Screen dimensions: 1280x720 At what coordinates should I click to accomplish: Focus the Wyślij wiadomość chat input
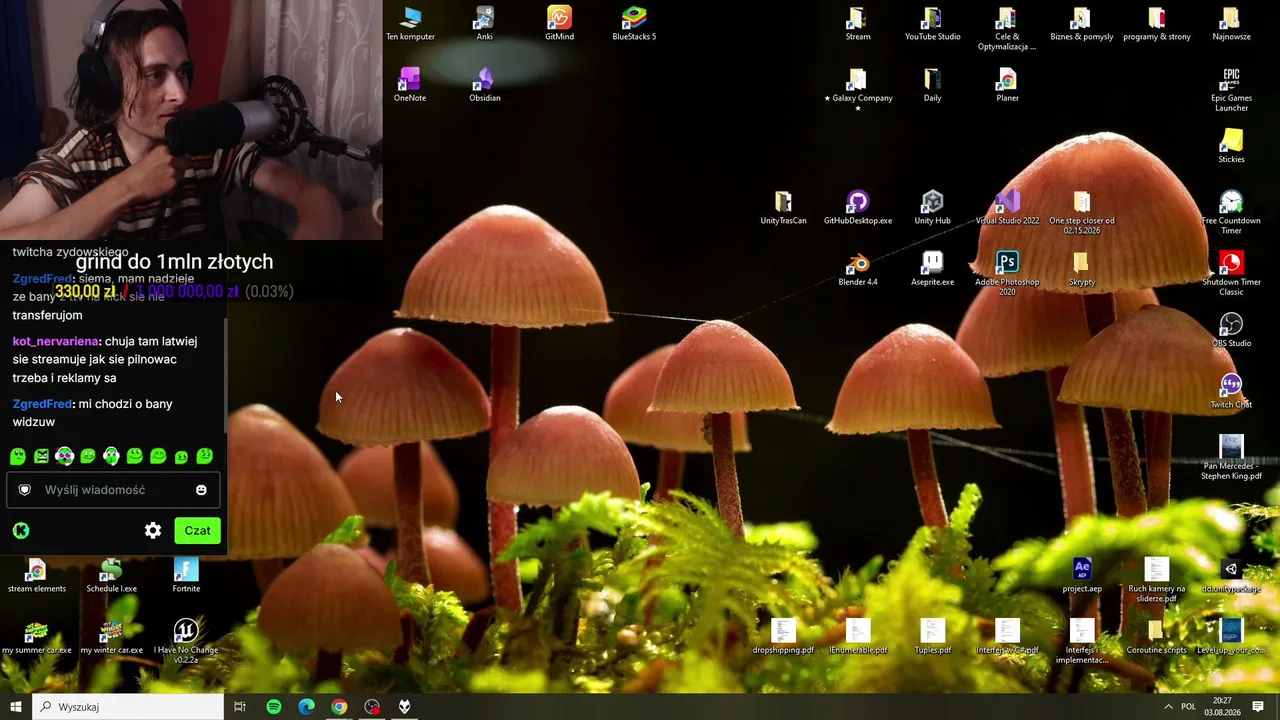pyautogui.click(x=113, y=490)
